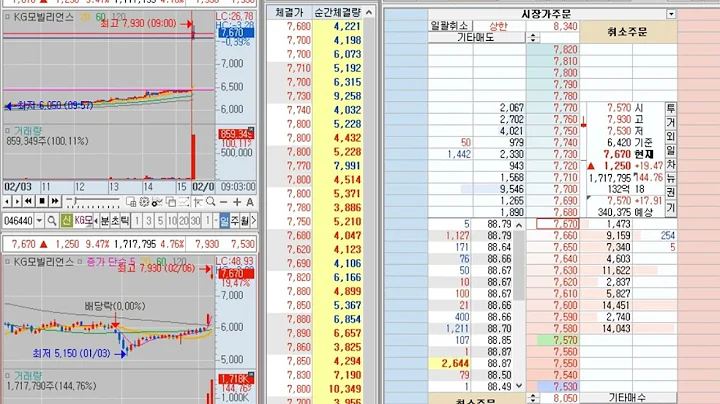Open the 권 vertical tab
This screenshot has height=404, width=720.
(670, 193)
